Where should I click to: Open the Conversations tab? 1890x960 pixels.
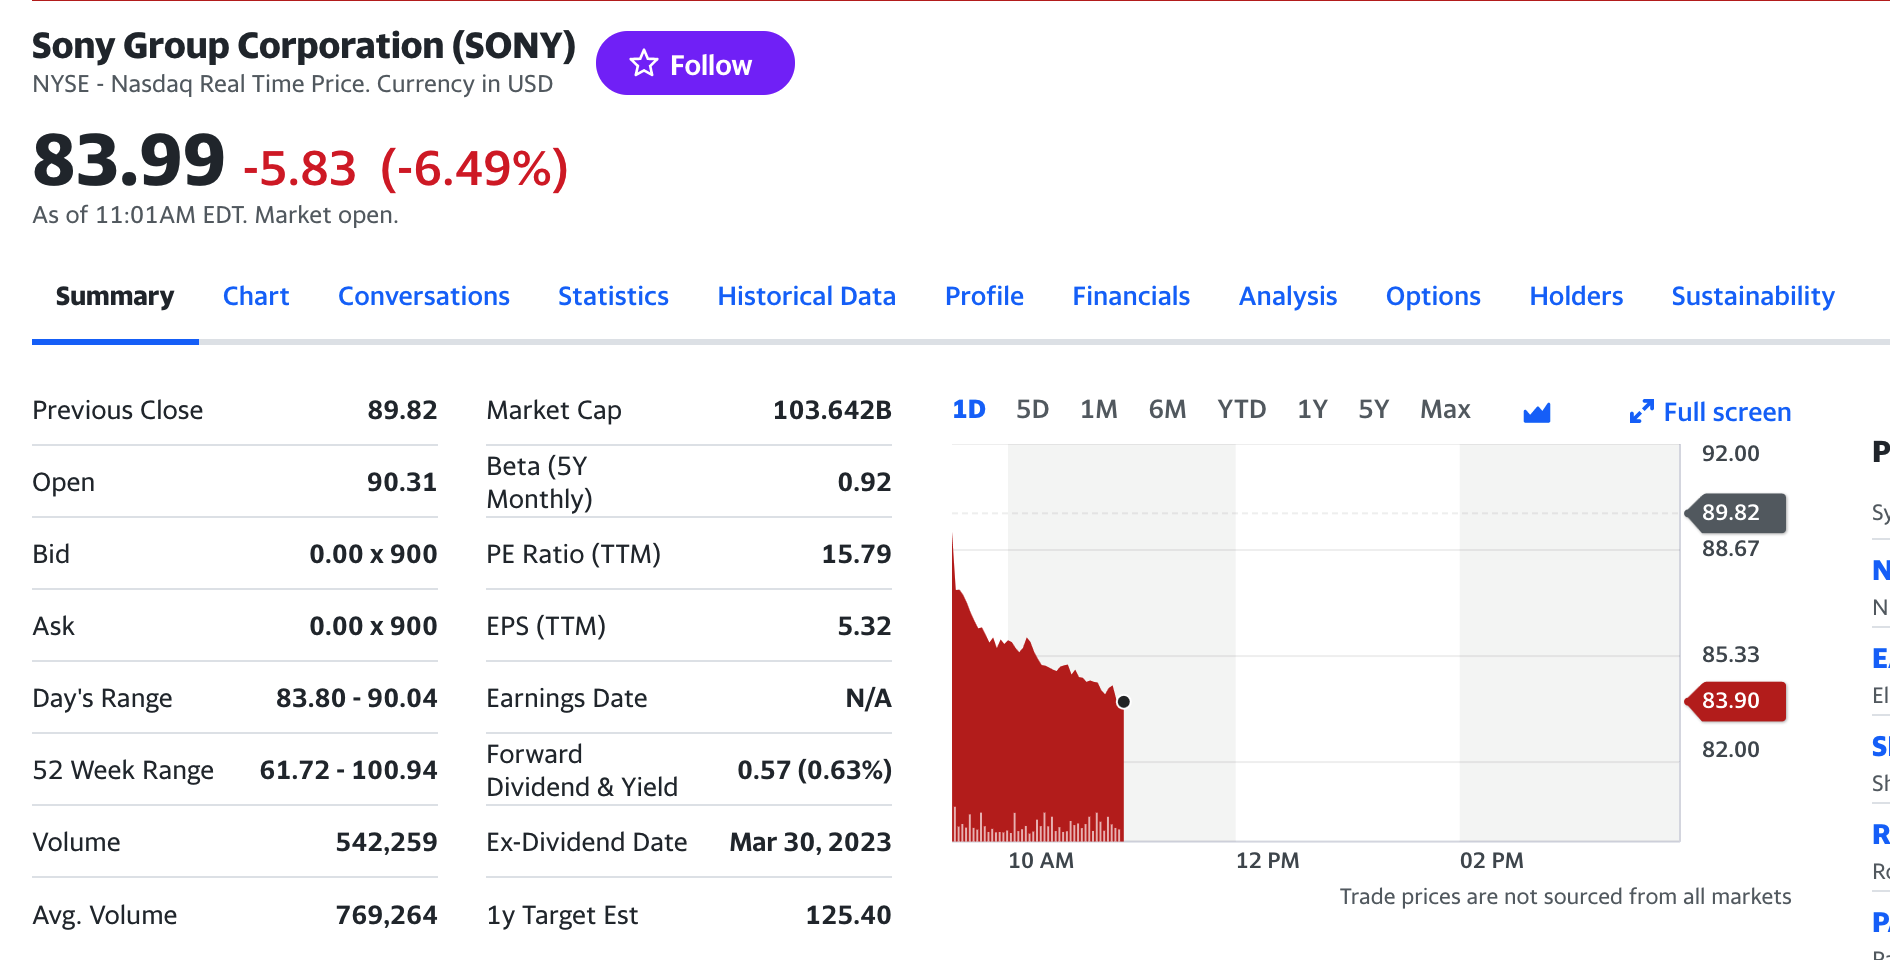coord(424,296)
